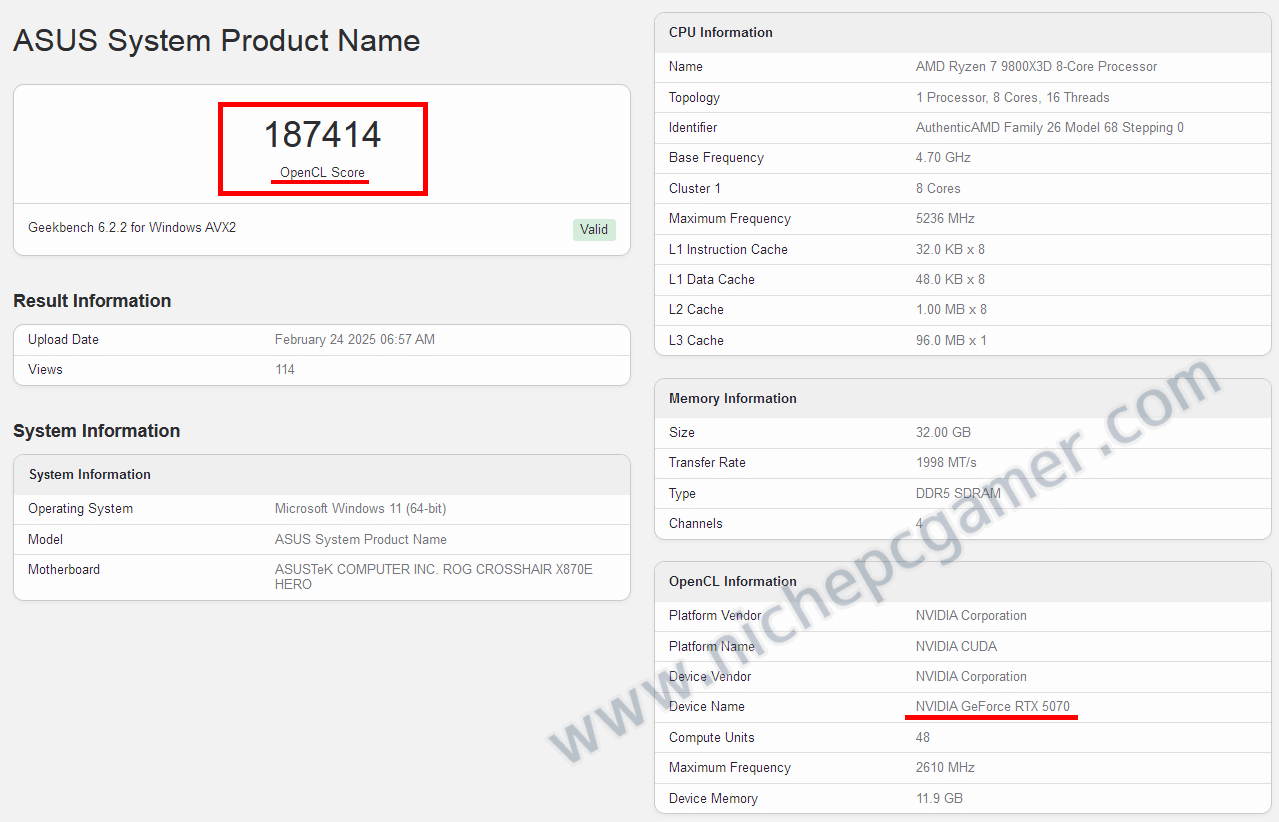Viewport: 1279px width, 822px height.
Task: Select the Operating System label
Action: [x=80, y=508]
